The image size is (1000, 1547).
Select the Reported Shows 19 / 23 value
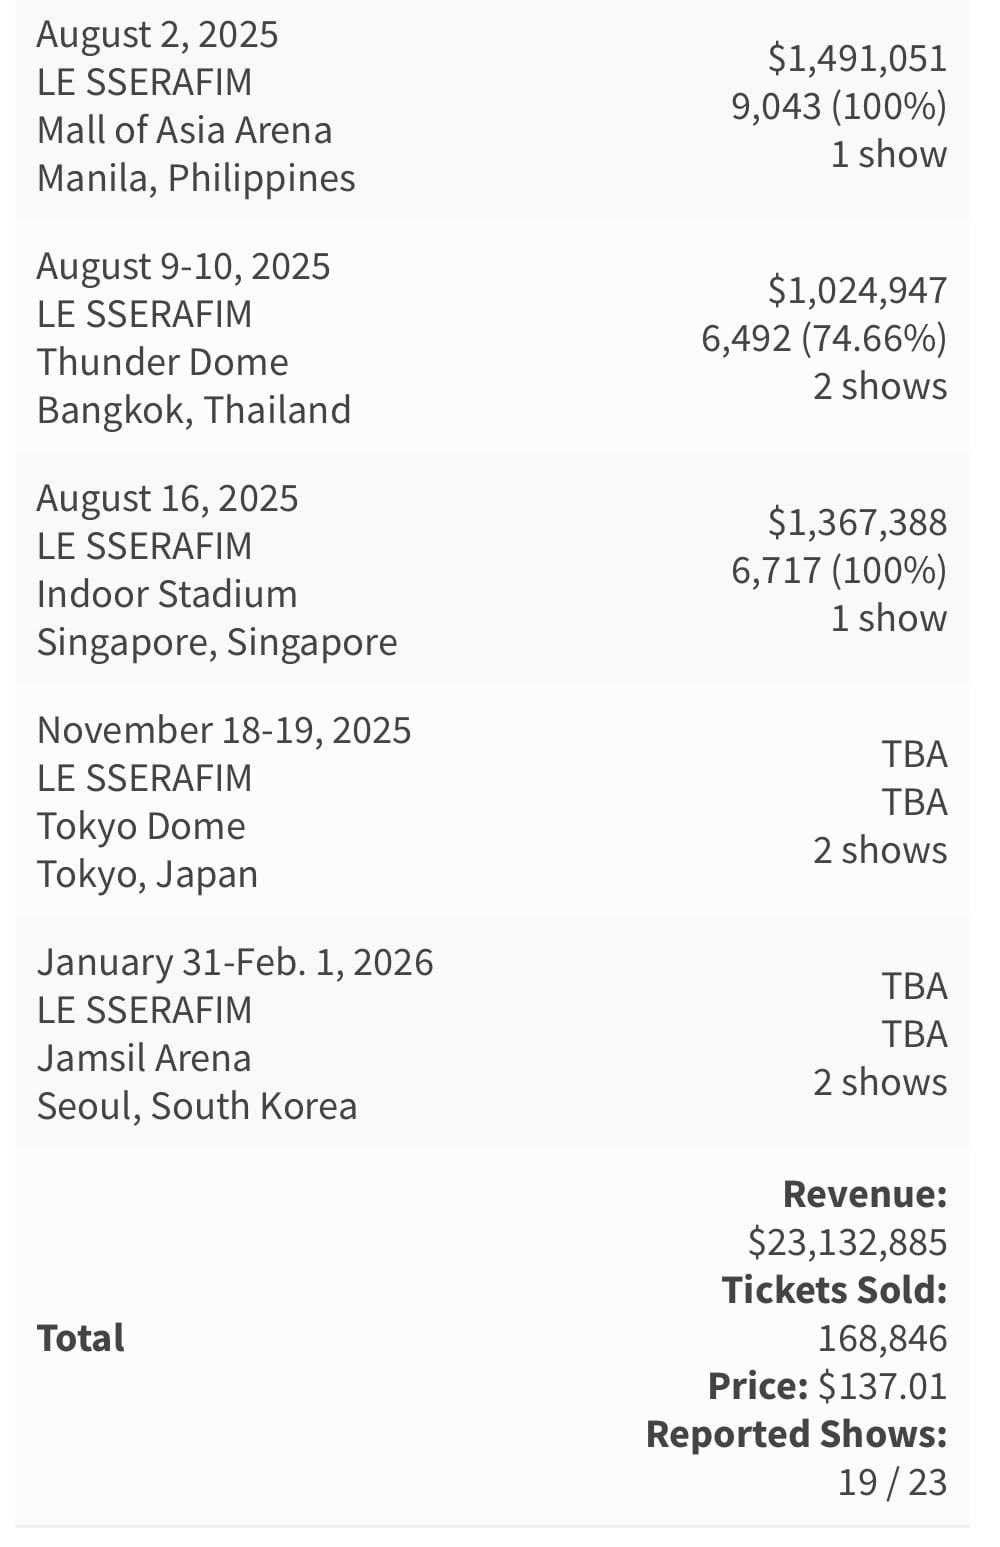click(x=892, y=1483)
